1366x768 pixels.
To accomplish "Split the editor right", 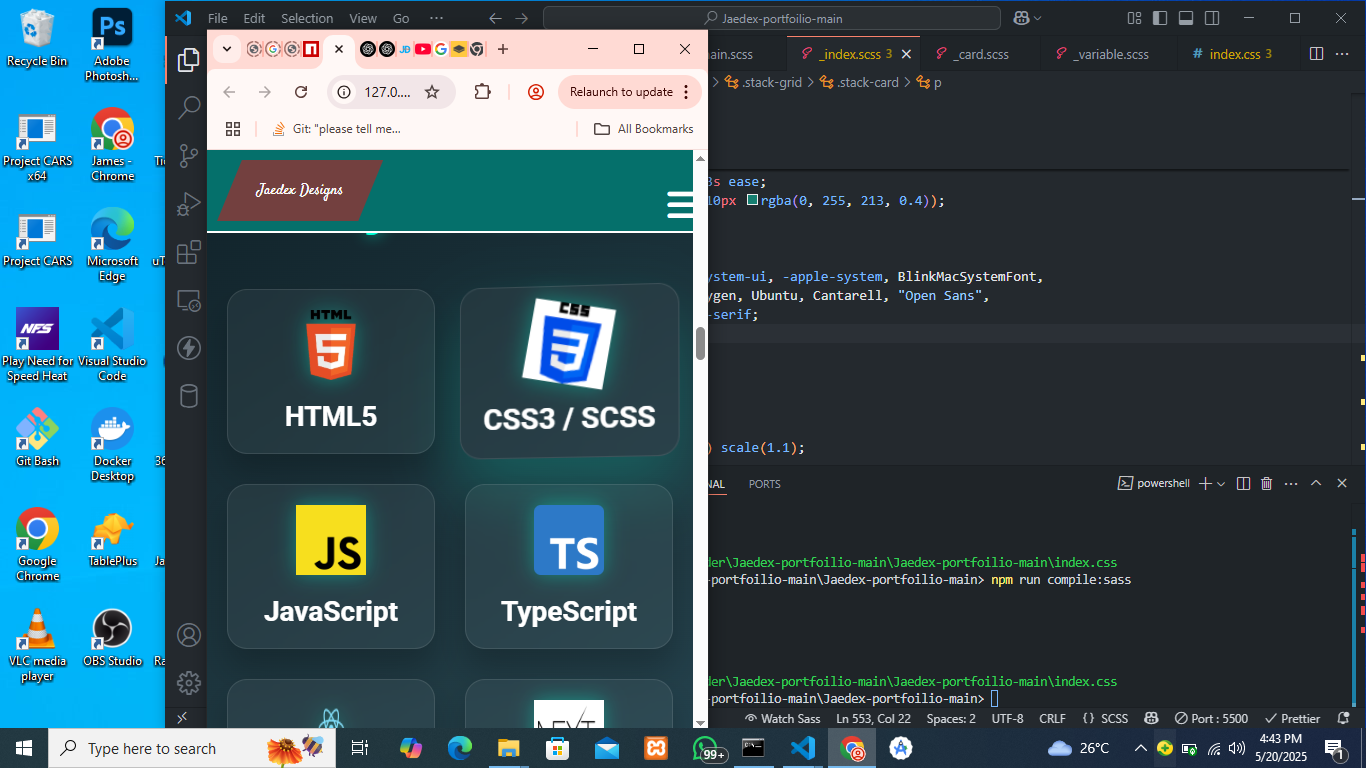I will point(1316,54).
